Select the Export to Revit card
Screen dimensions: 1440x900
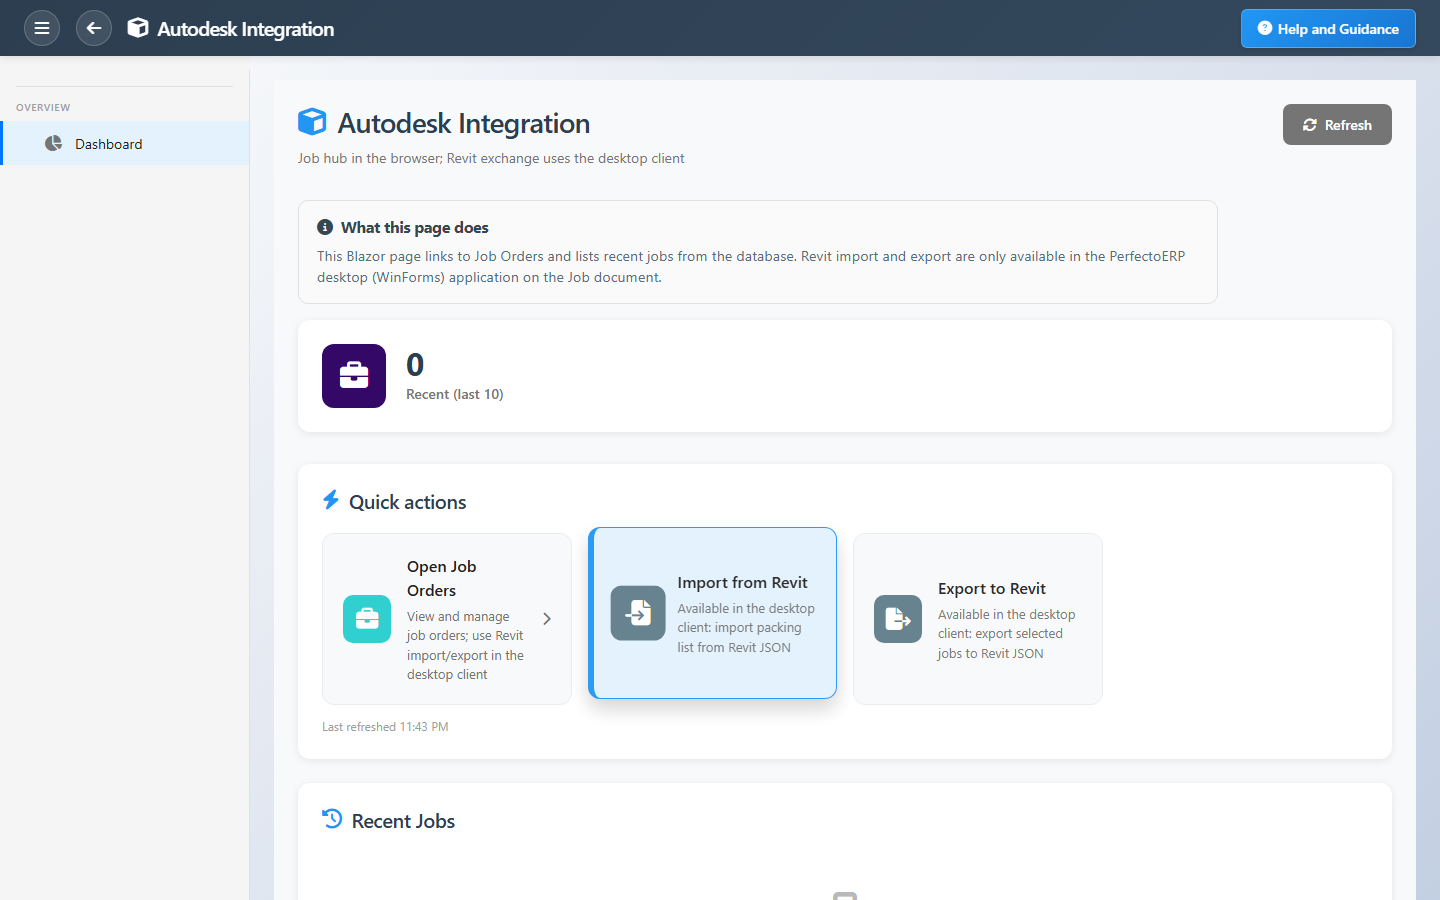pyautogui.click(x=978, y=619)
